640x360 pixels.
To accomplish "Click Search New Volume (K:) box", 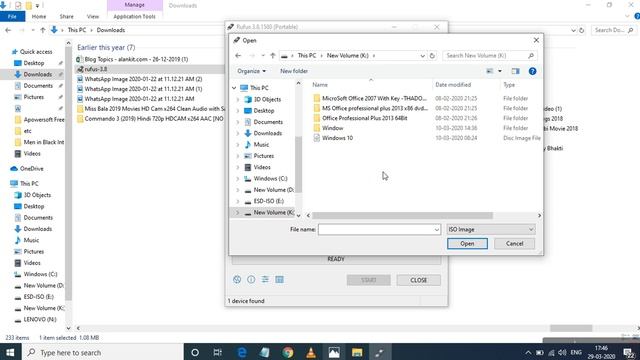I will (x=490, y=56).
